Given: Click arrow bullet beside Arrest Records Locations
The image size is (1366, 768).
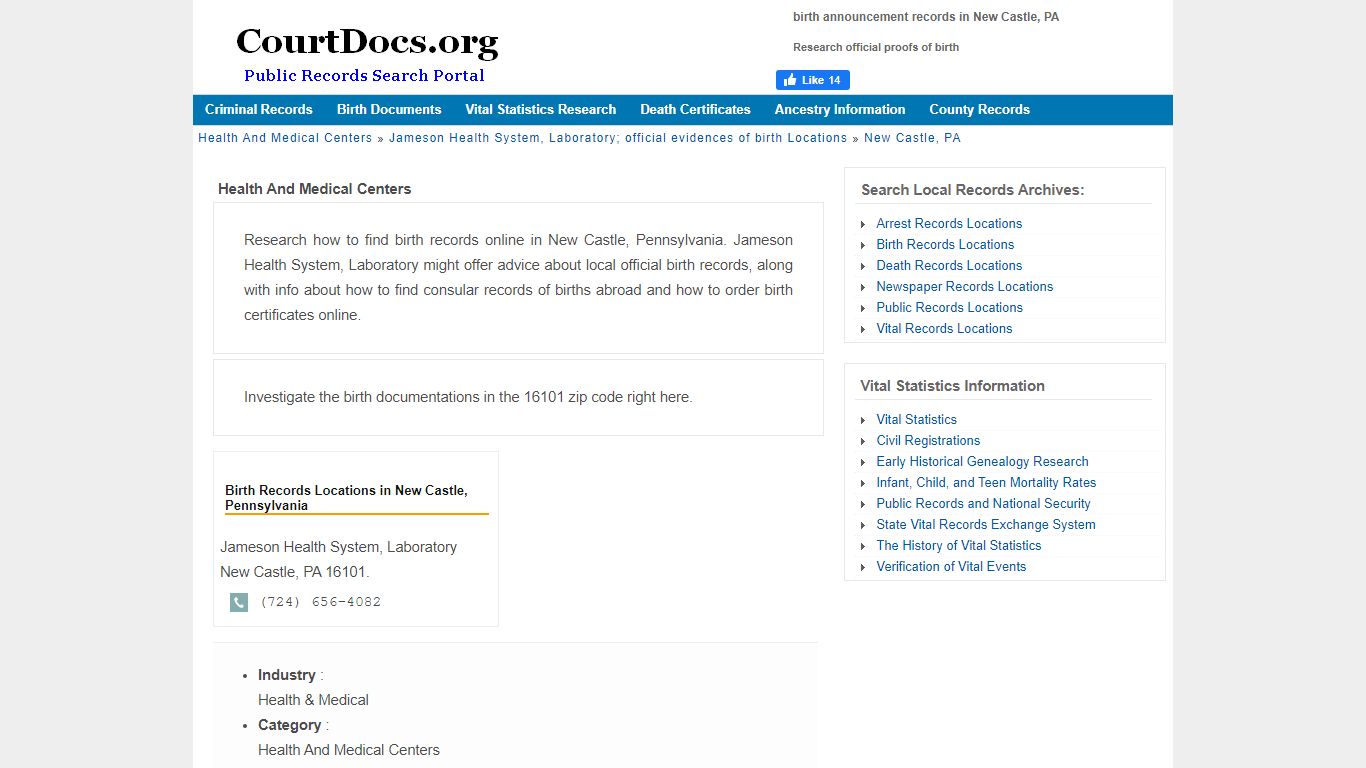Looking at the screenshot, I should click(x=863, y=224).
